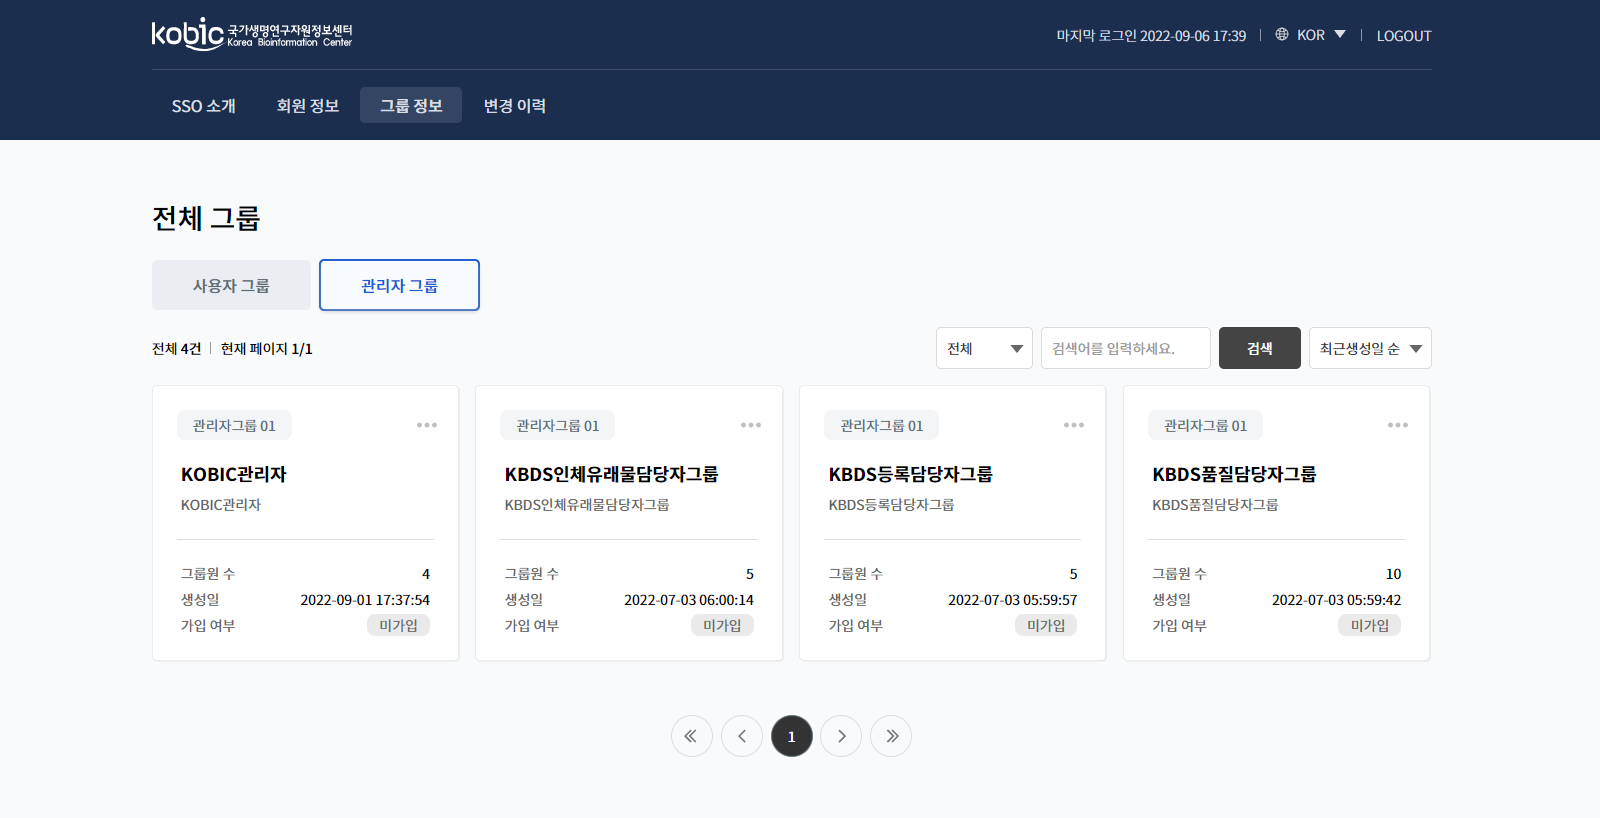Open the KBDS인체유래물담당자그룹 group title

coord(612,474)
